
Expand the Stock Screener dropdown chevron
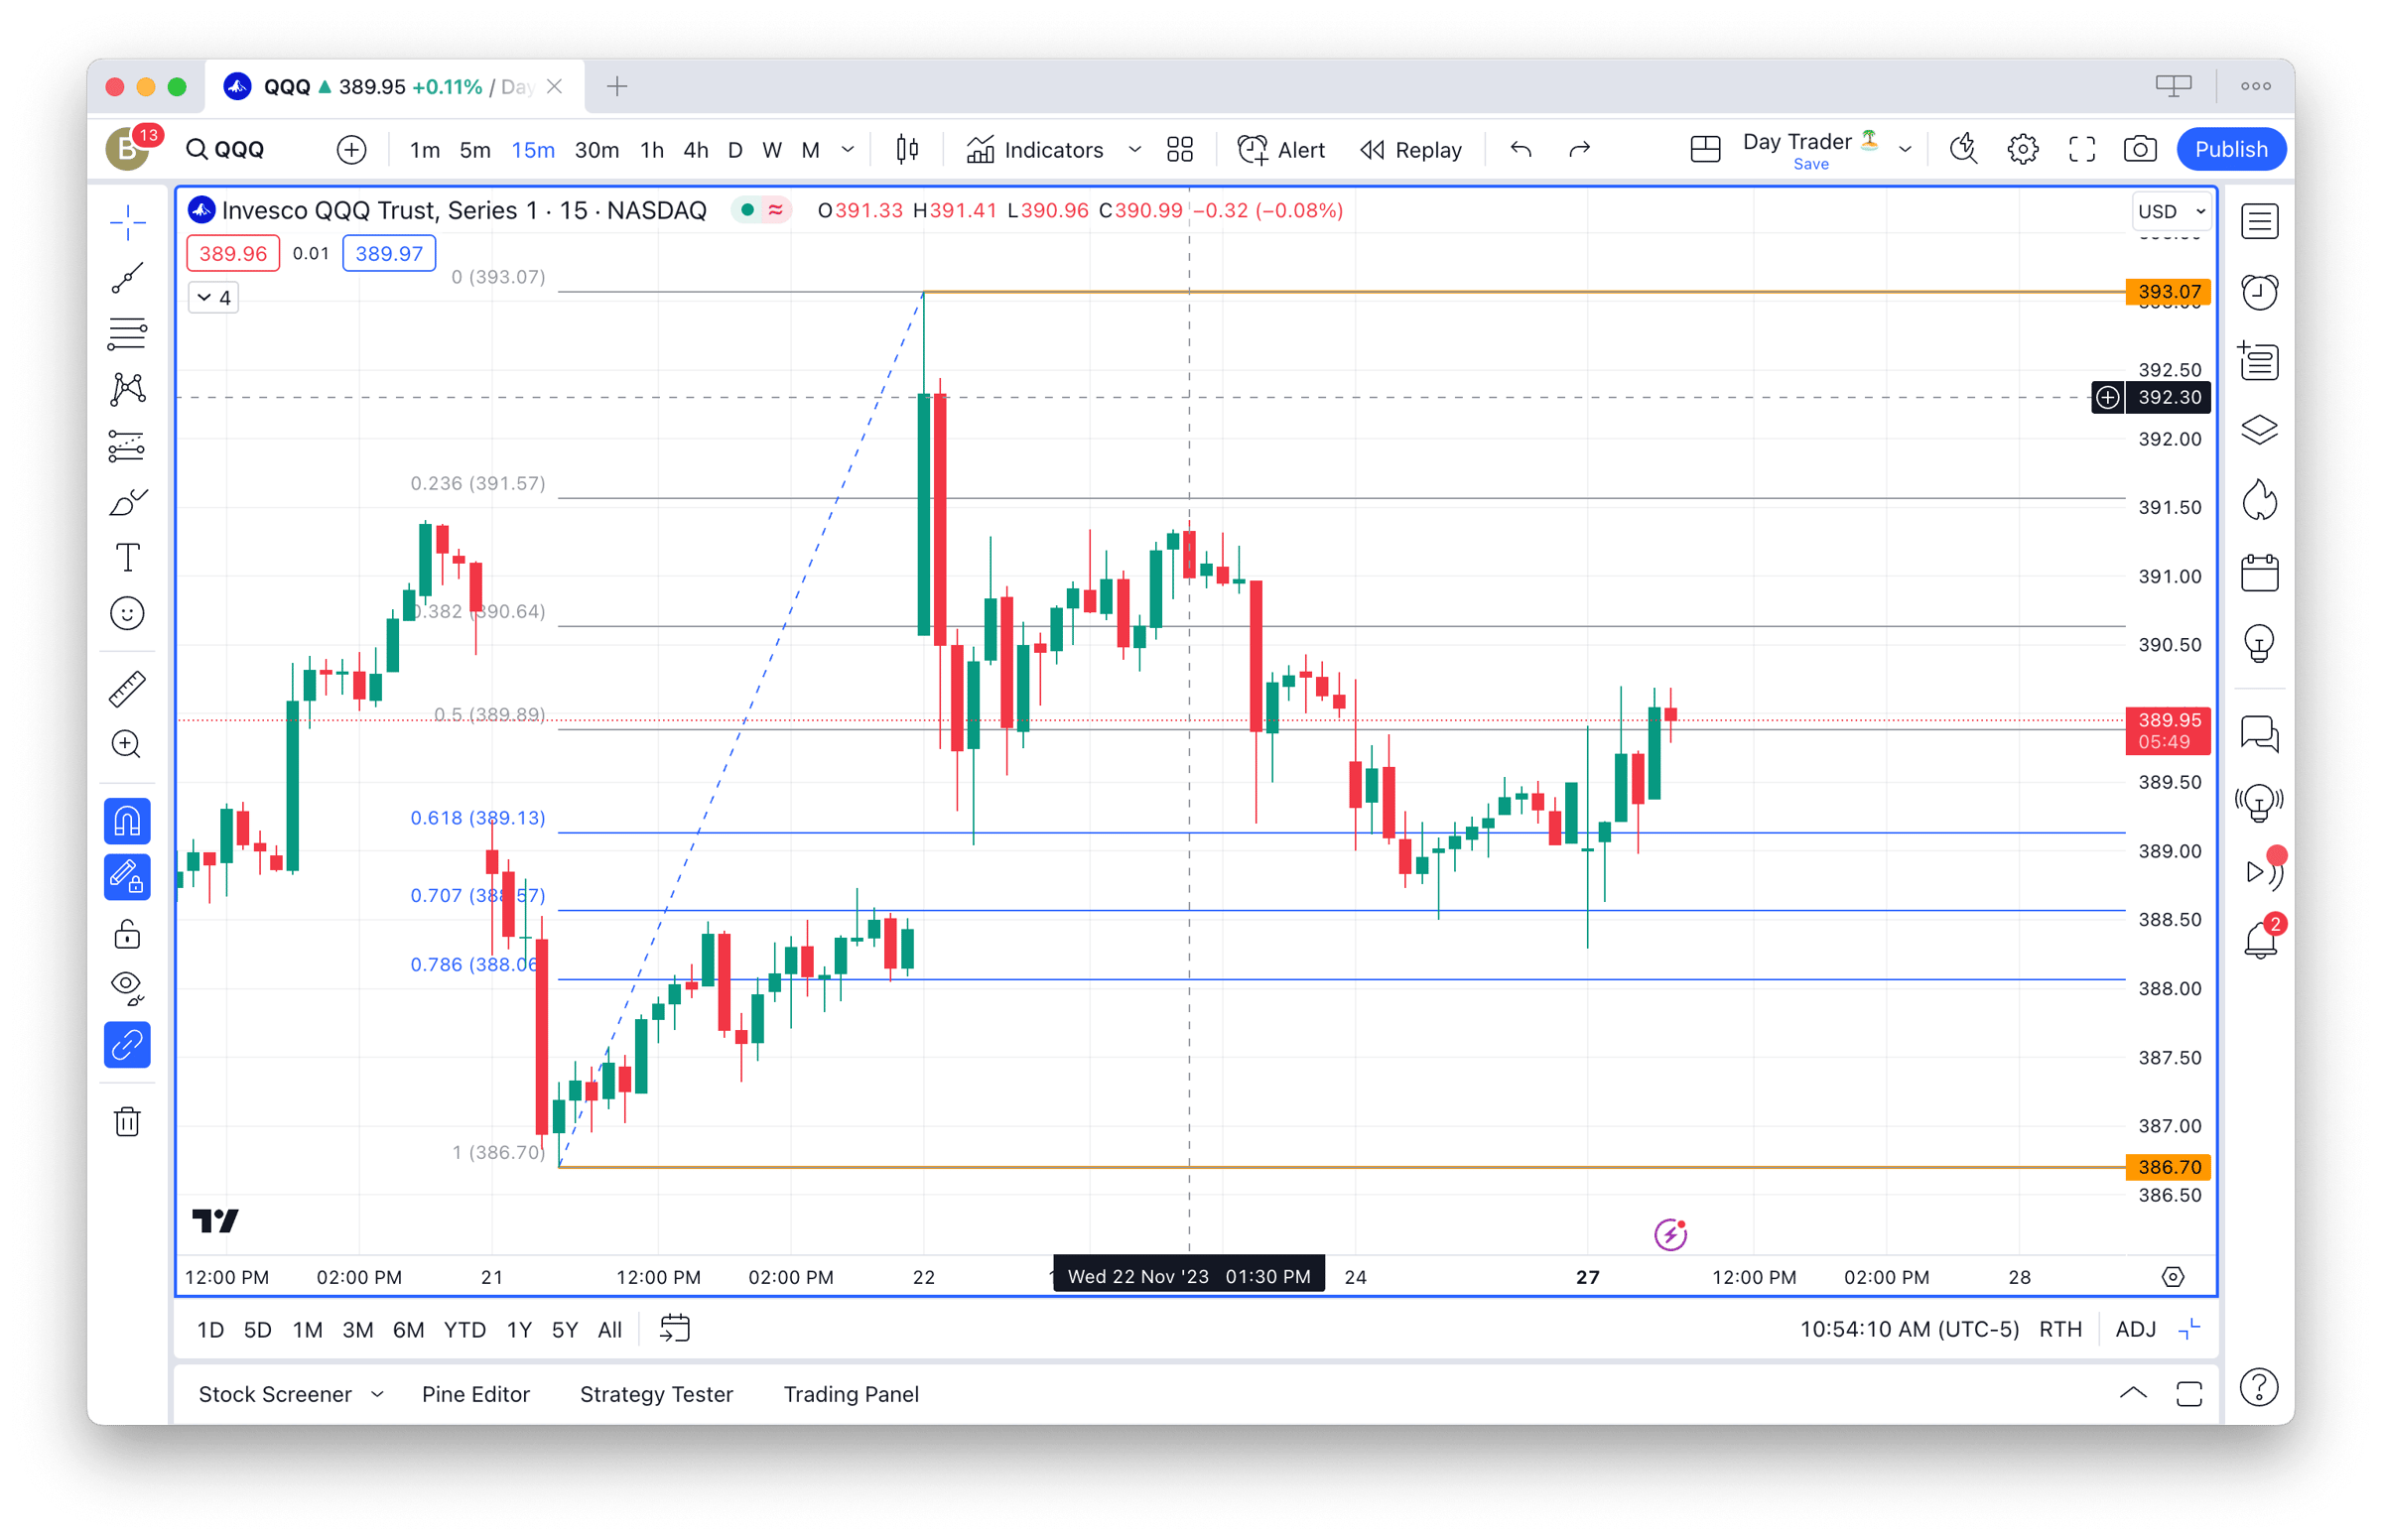377,1394
